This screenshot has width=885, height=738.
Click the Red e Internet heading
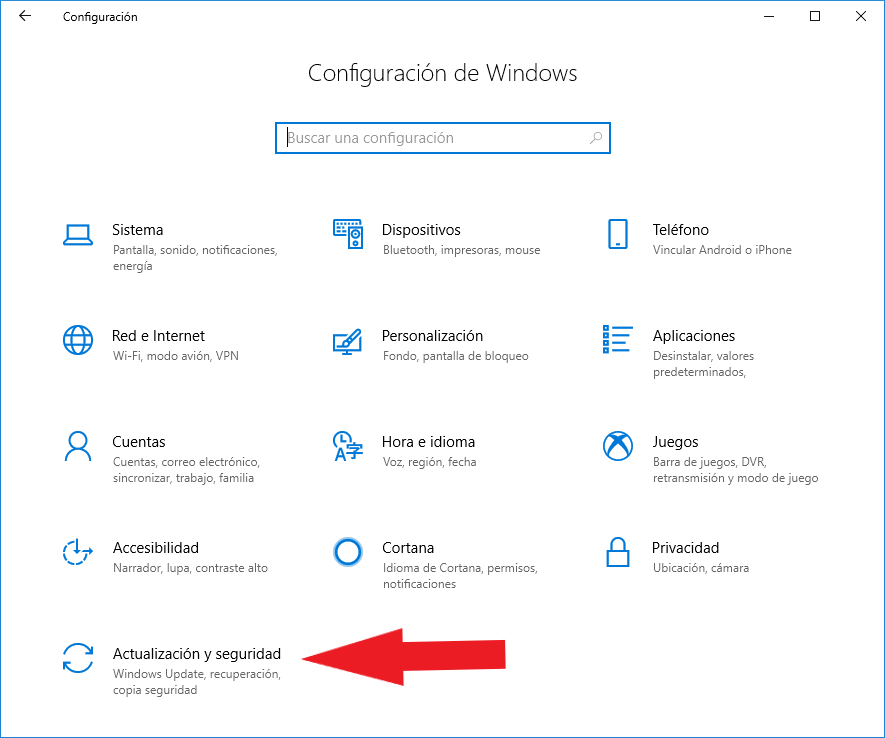158,336
